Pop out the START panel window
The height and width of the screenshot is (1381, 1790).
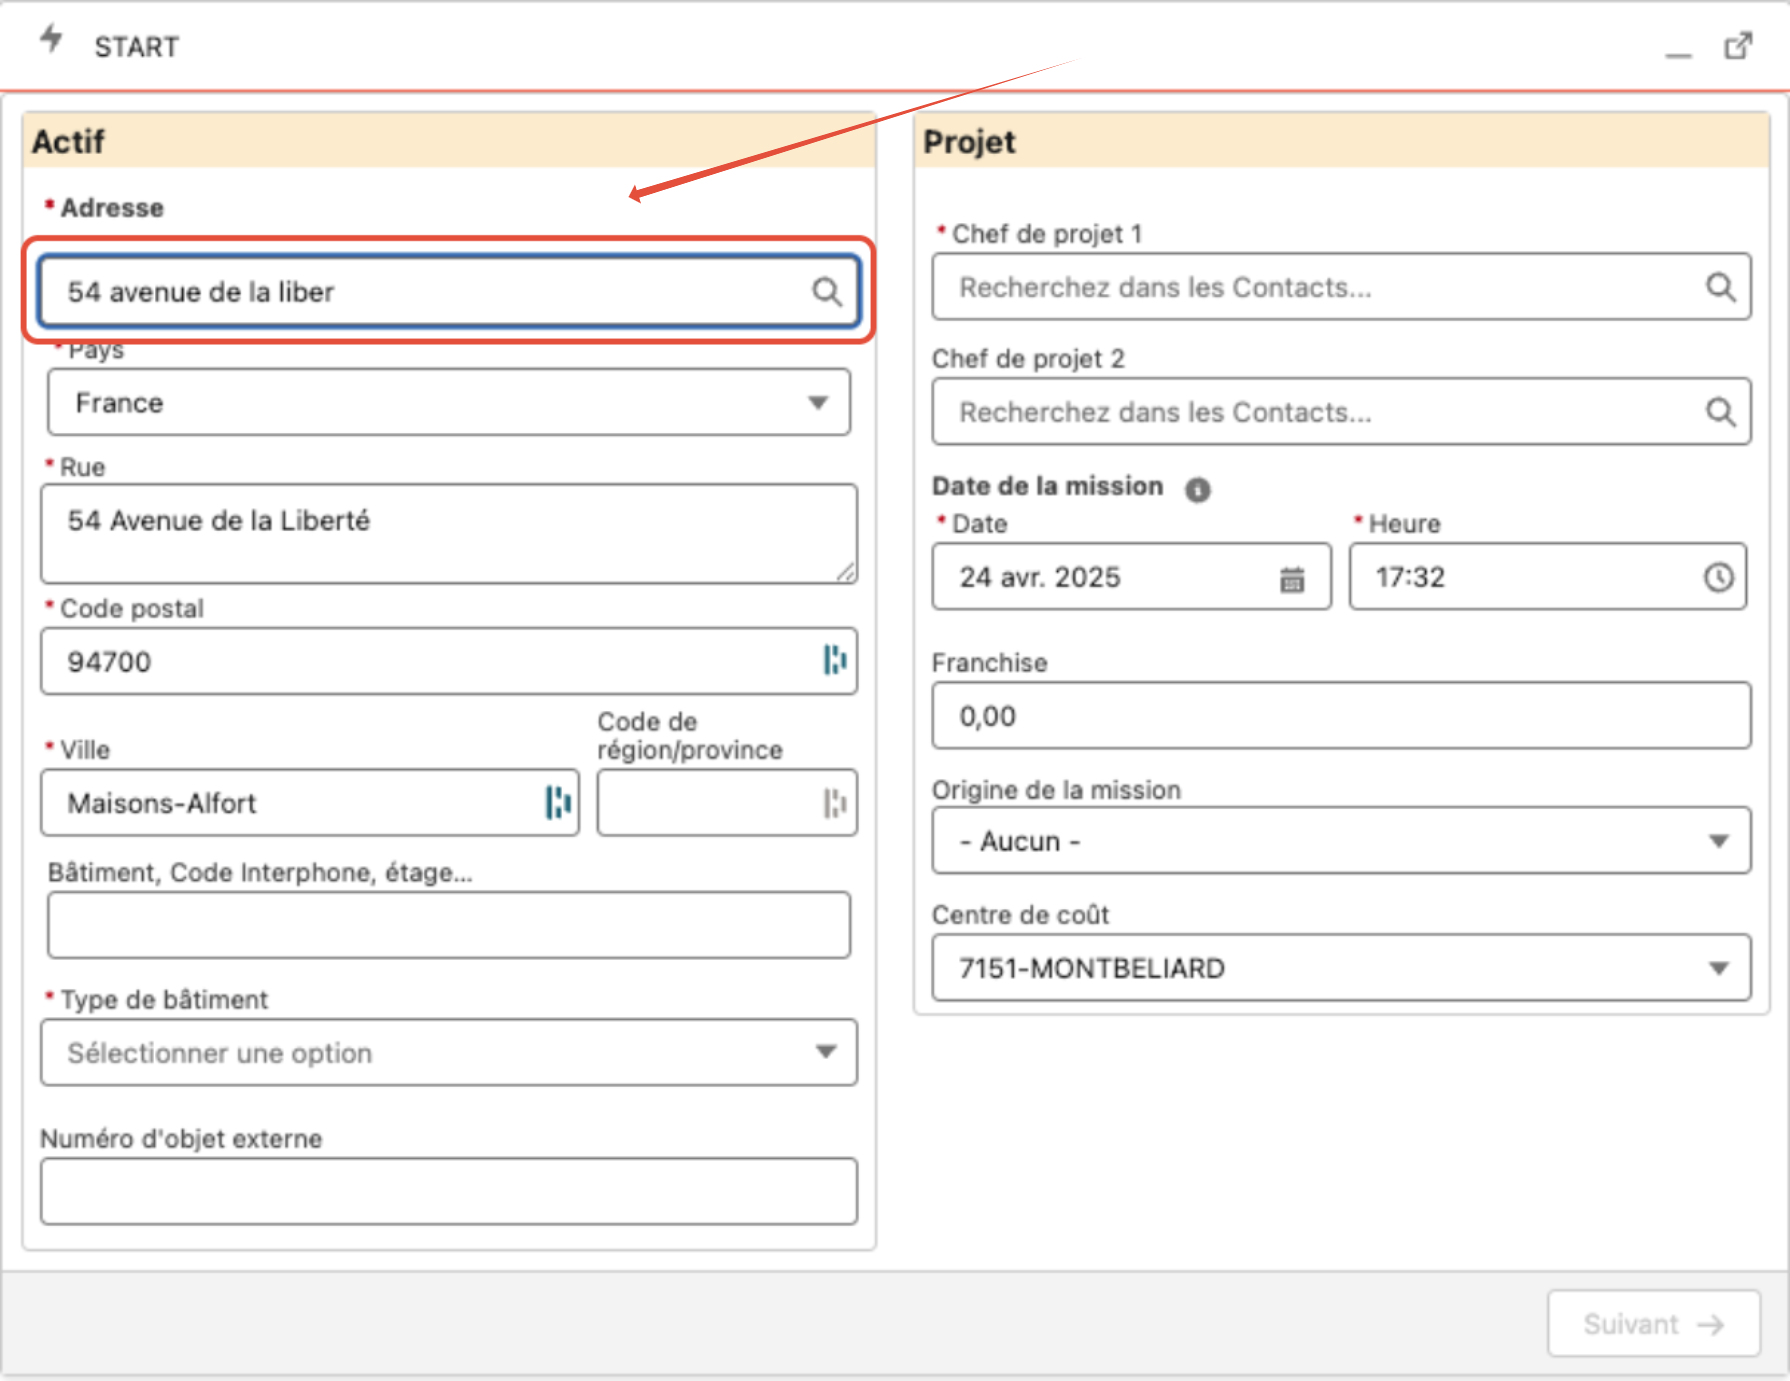click(1739, 46)
